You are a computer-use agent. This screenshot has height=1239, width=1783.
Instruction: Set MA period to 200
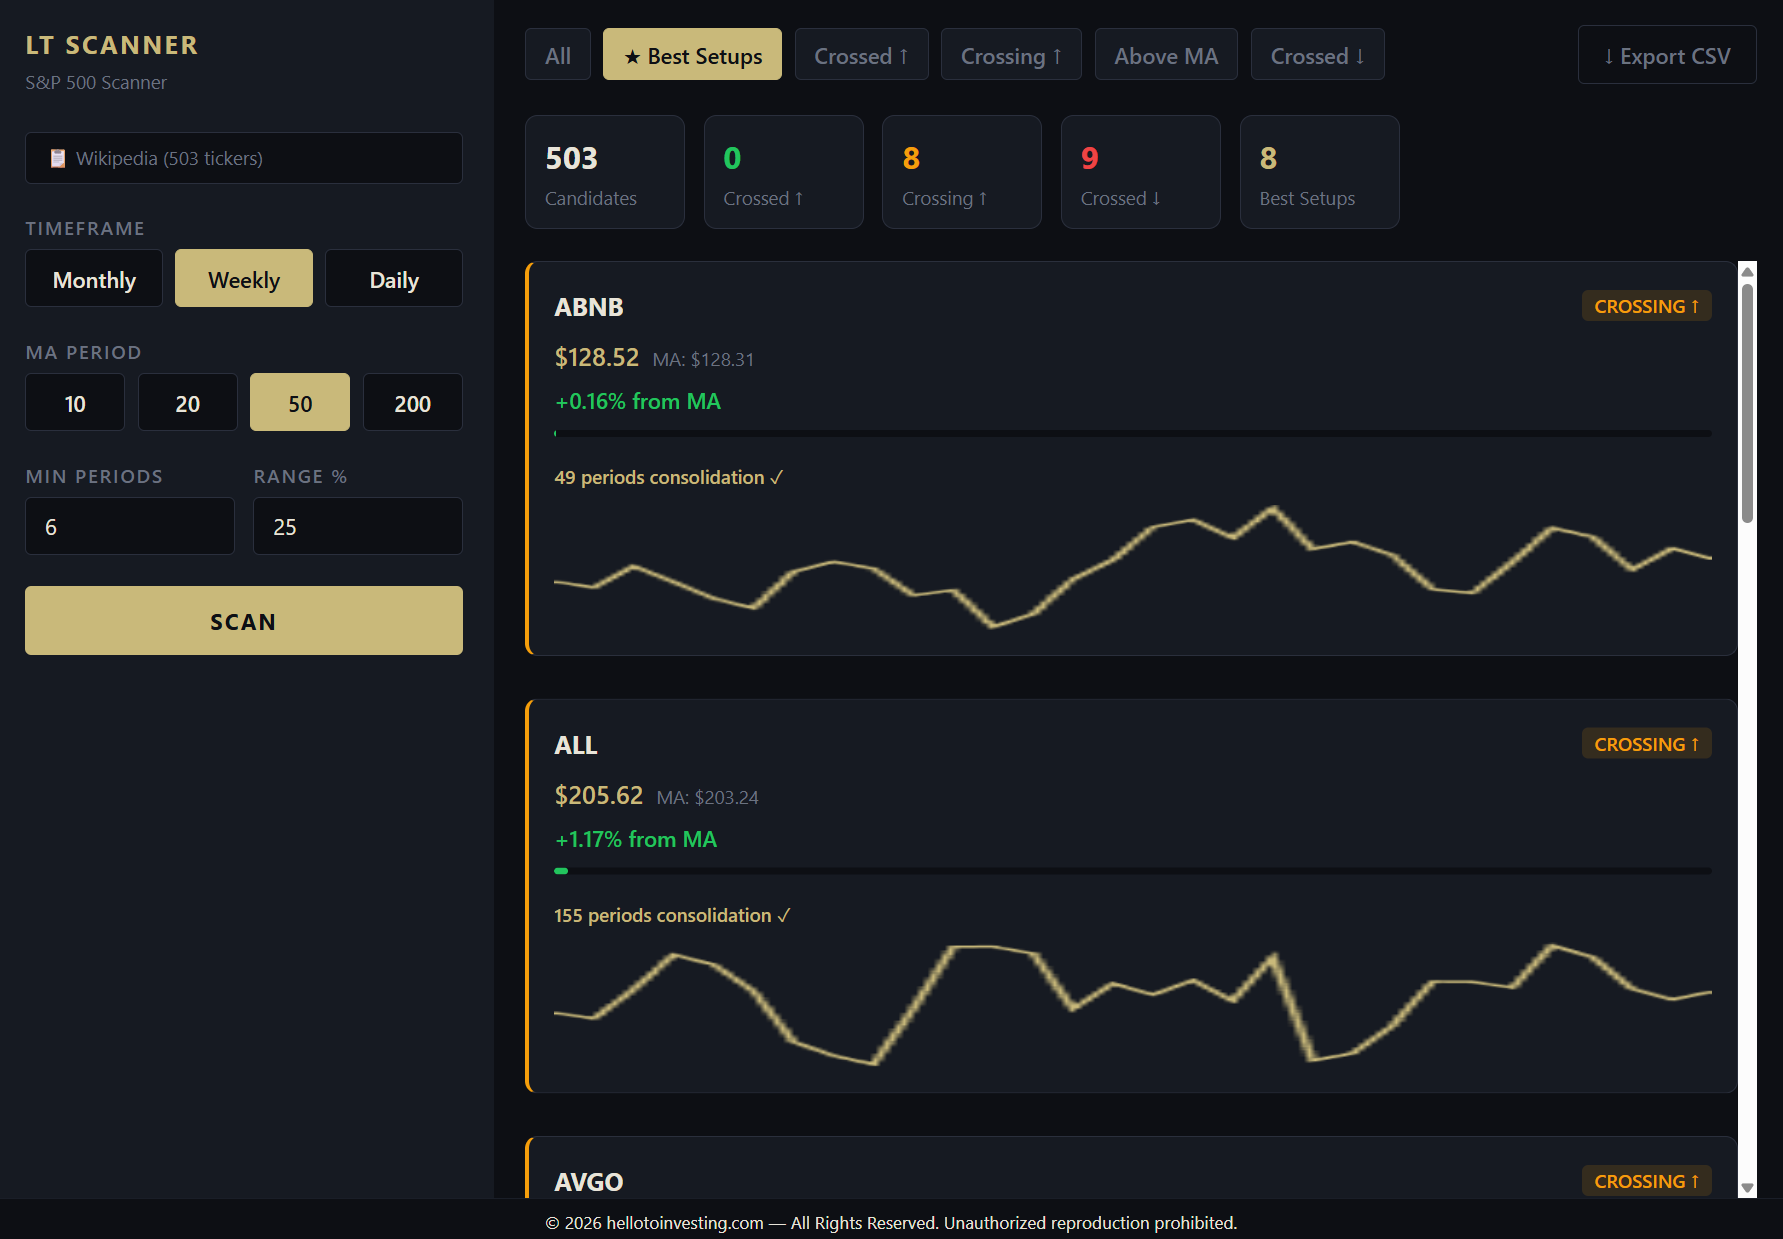point(412,403)
